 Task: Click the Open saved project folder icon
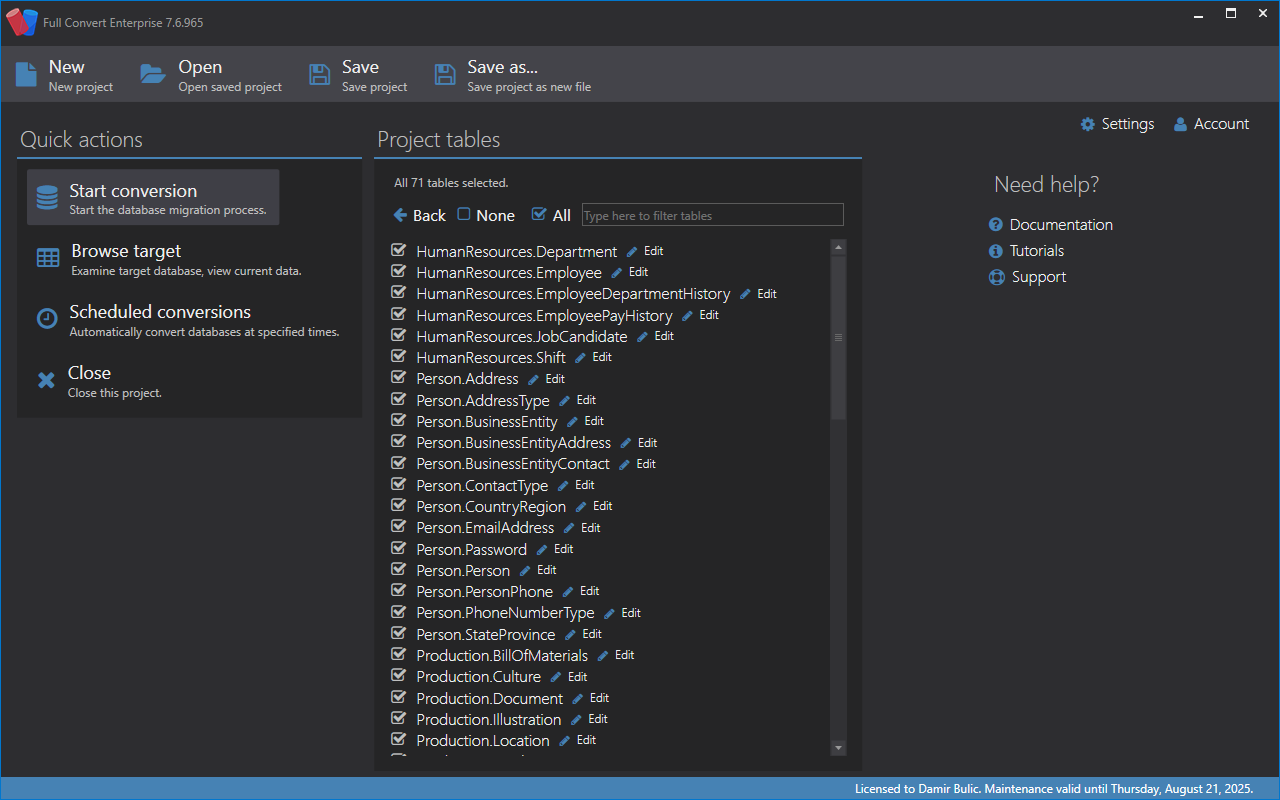point(153,74)
